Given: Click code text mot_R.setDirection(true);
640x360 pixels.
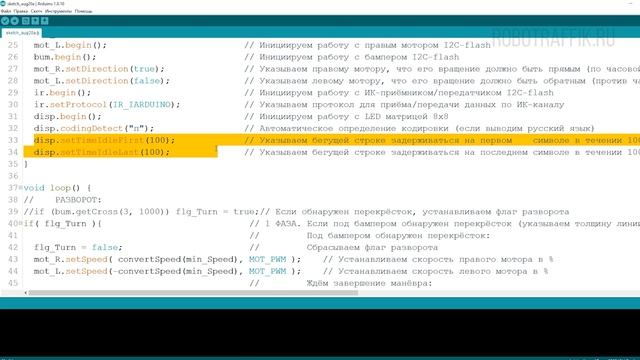Looking at the screenshot, I should coord(99,69).
